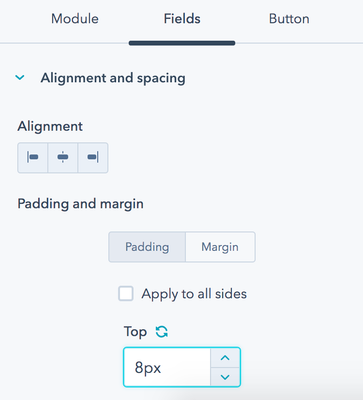Image resolution: width=363 pixels, height=400 pixels.
Task: Increase Top padding with up arrow
Action: point(225,358)
